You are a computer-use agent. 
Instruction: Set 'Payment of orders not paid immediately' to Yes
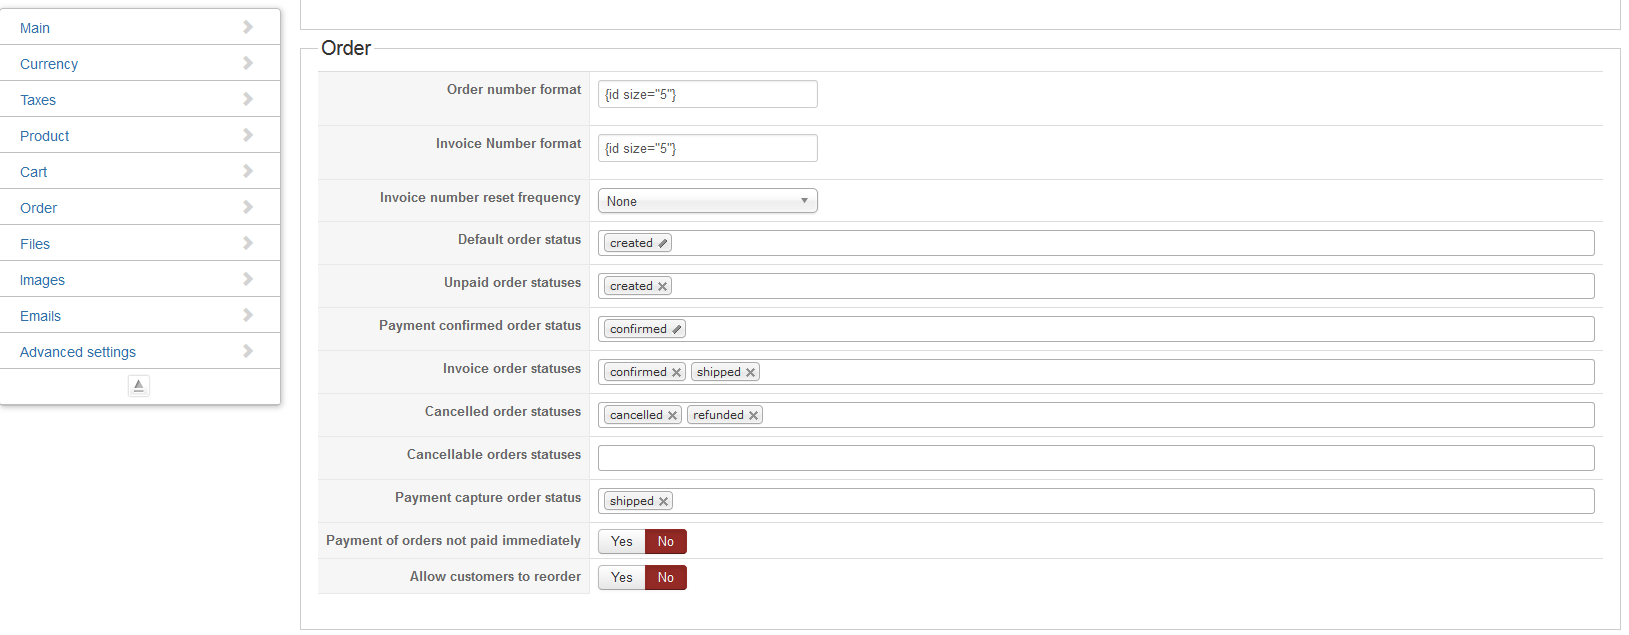coord(622,542)
